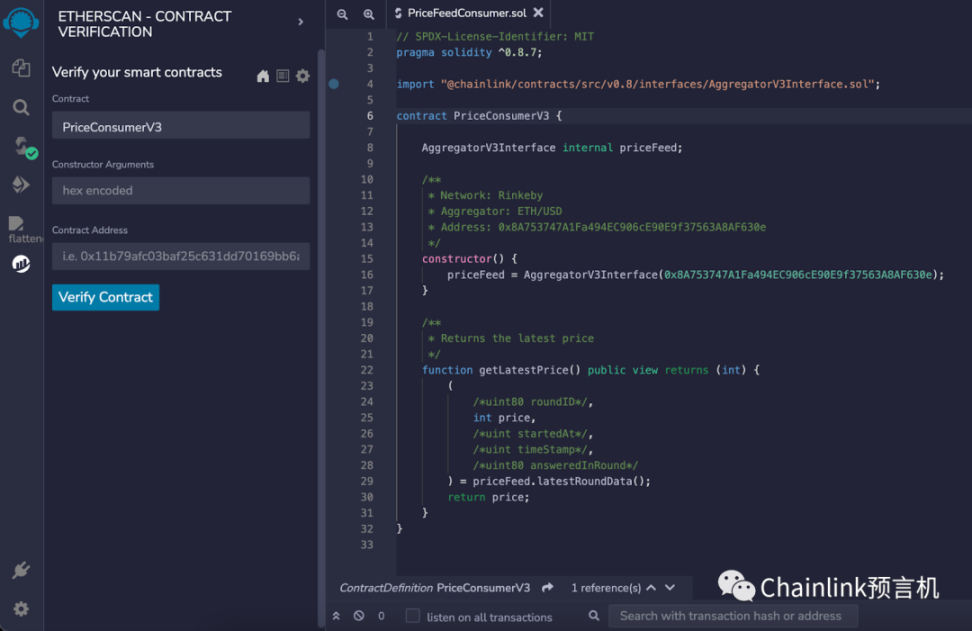Open Remix settings gear in sidebar
Screen dimensions: 972x631
coord(21,609)
